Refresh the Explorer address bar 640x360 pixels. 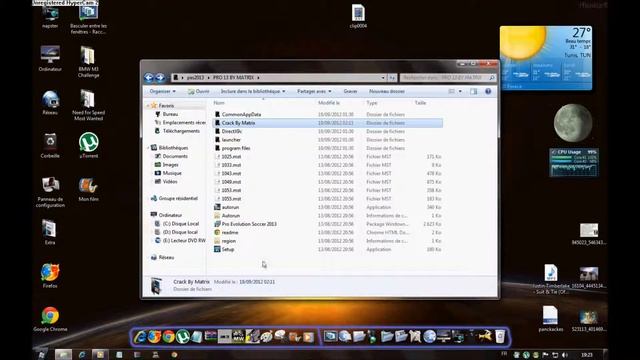392,78
